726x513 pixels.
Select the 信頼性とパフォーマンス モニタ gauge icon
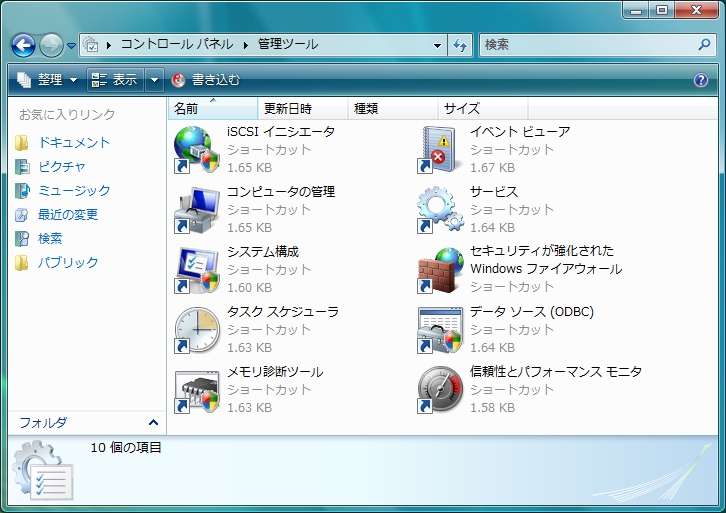pos(440,390)
